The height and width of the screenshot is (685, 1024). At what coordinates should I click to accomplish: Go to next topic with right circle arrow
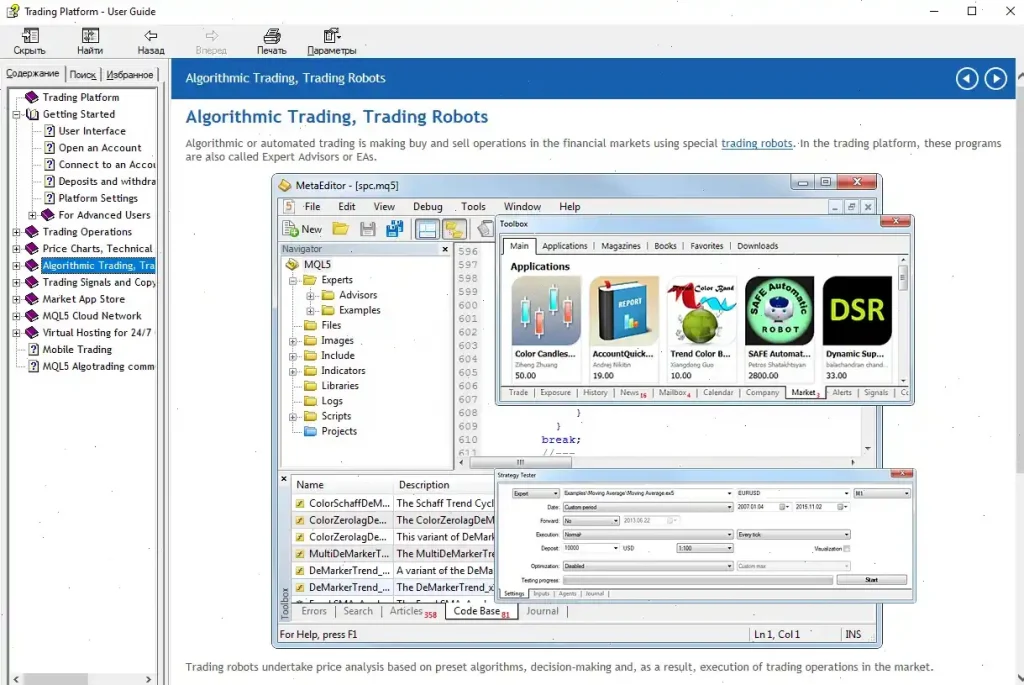(995, 79)
